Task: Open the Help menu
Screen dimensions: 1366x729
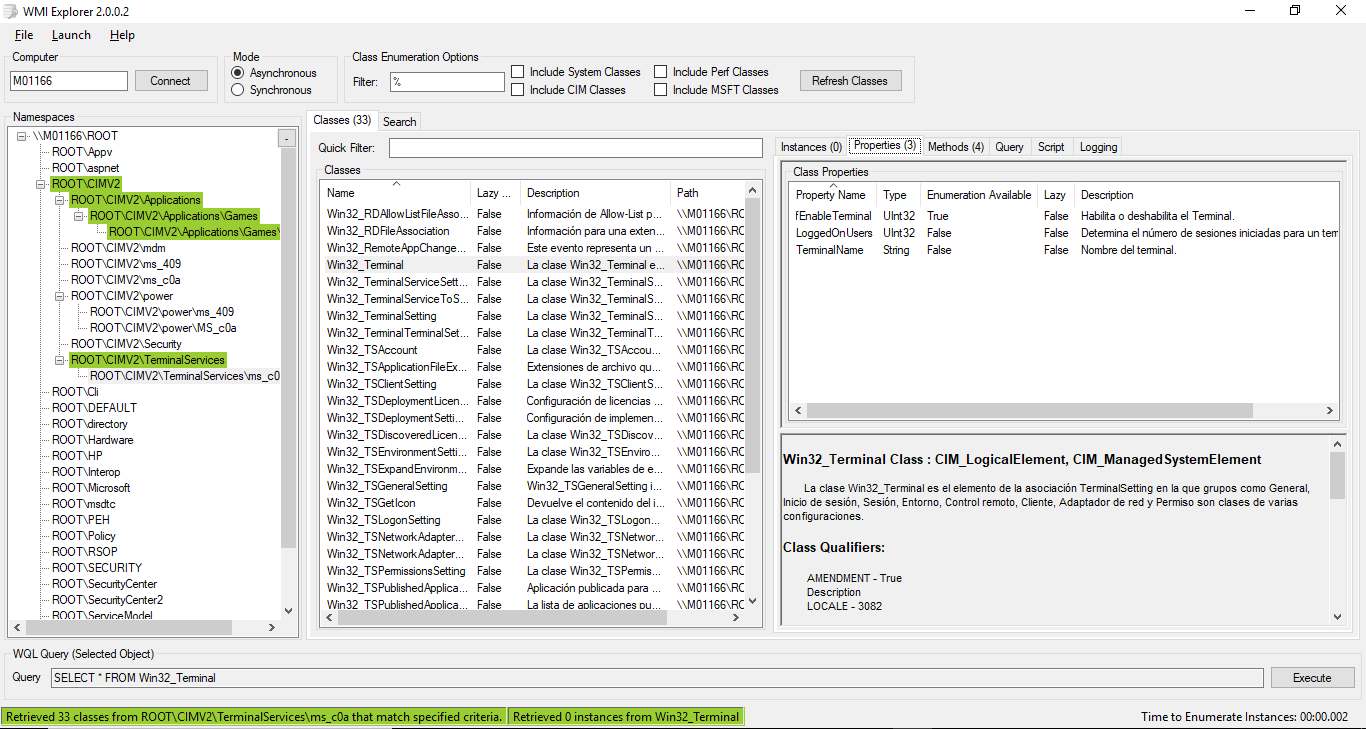Action: [x=122, y=35]
